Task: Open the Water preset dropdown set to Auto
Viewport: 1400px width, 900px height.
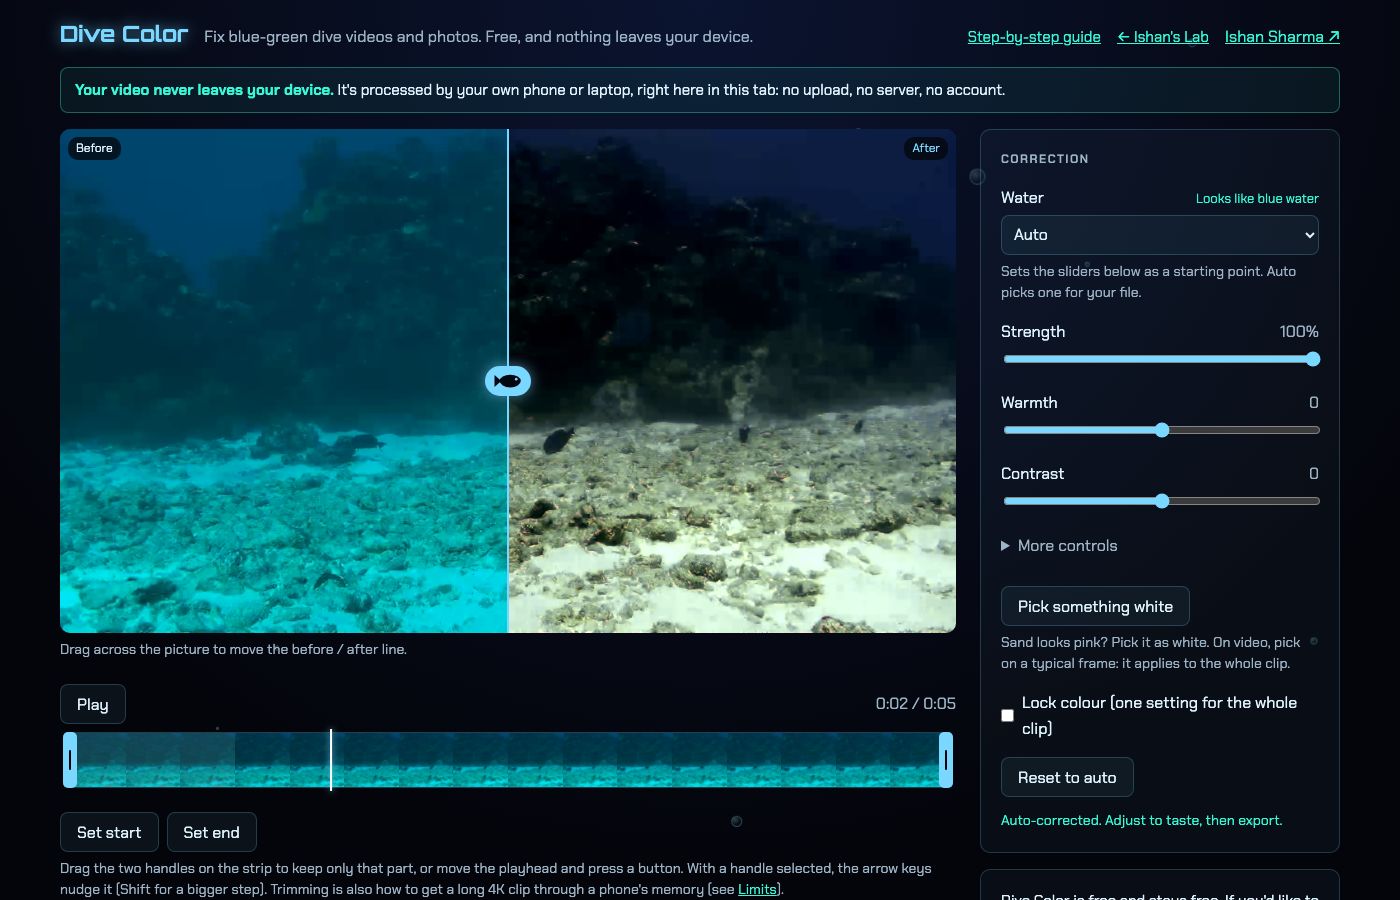Action: (x=1159, y=235)
